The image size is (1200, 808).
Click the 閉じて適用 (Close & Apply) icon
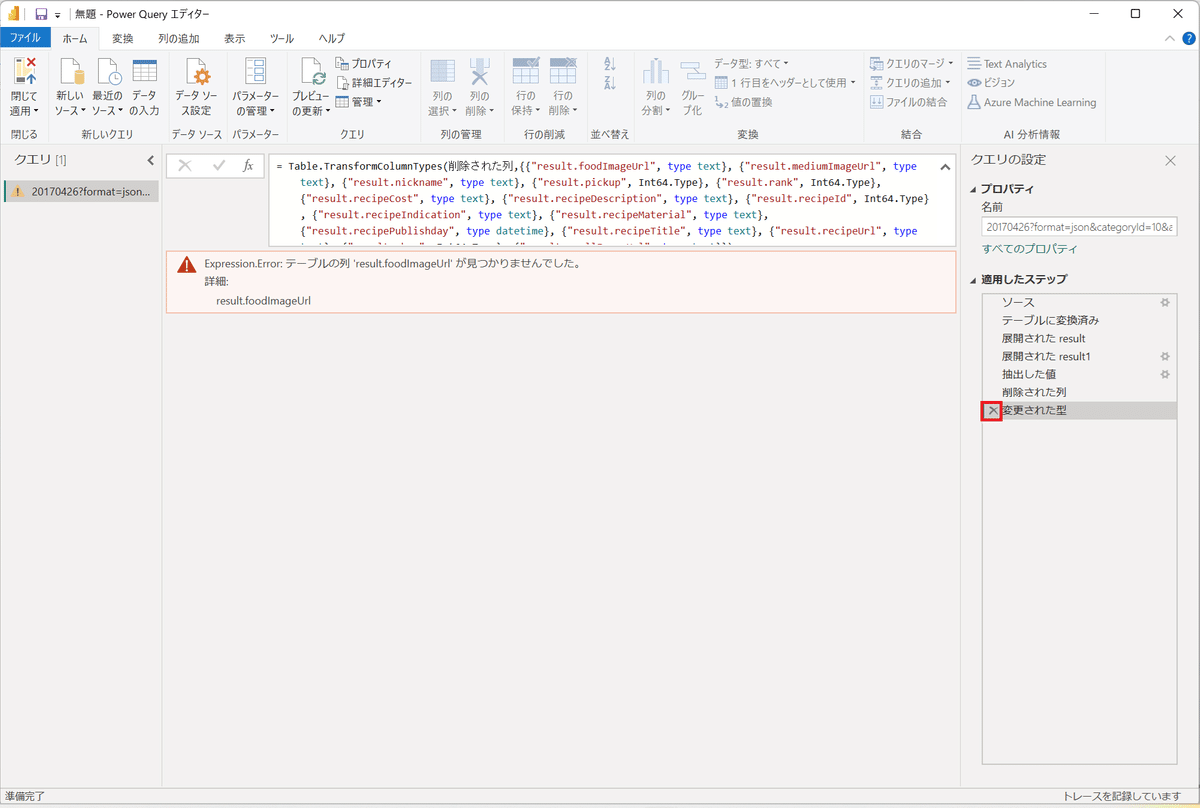(25, 72)
